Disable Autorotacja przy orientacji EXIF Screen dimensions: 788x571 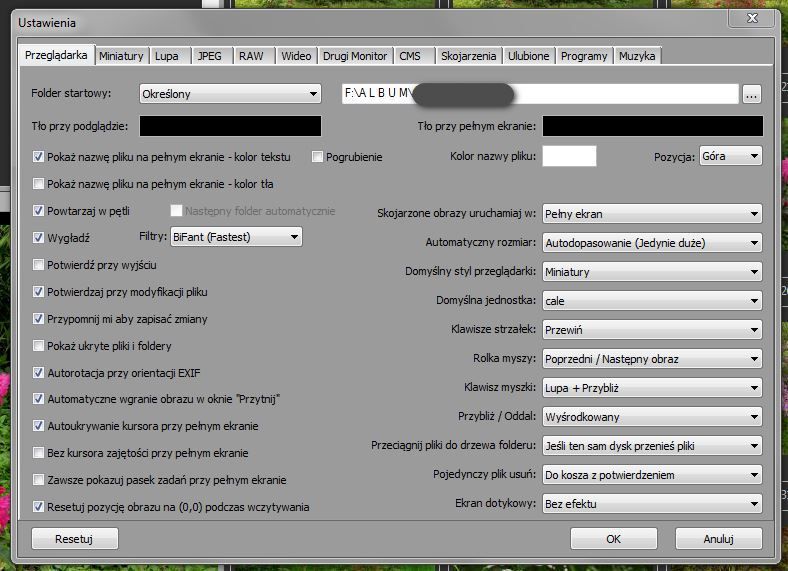[39, 373]
